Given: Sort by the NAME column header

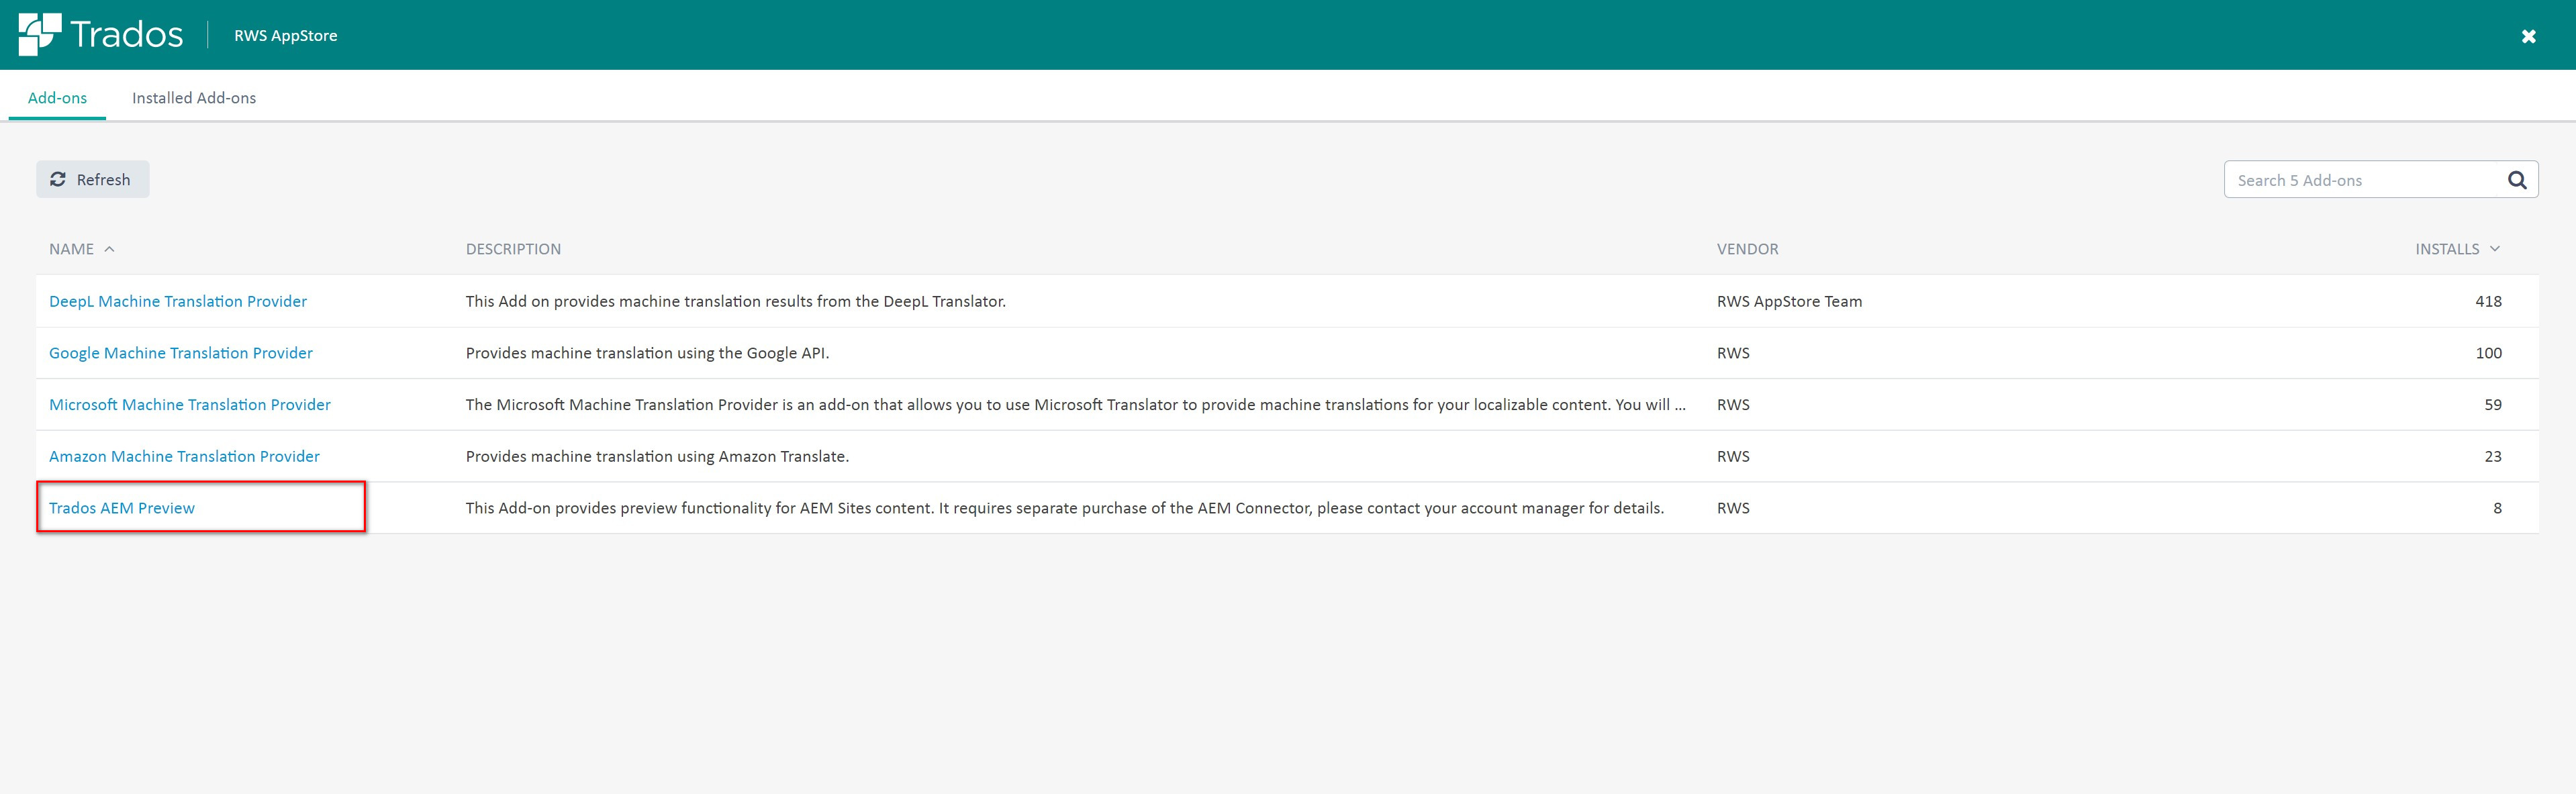Looking at the screenshot, I should 82,249.
